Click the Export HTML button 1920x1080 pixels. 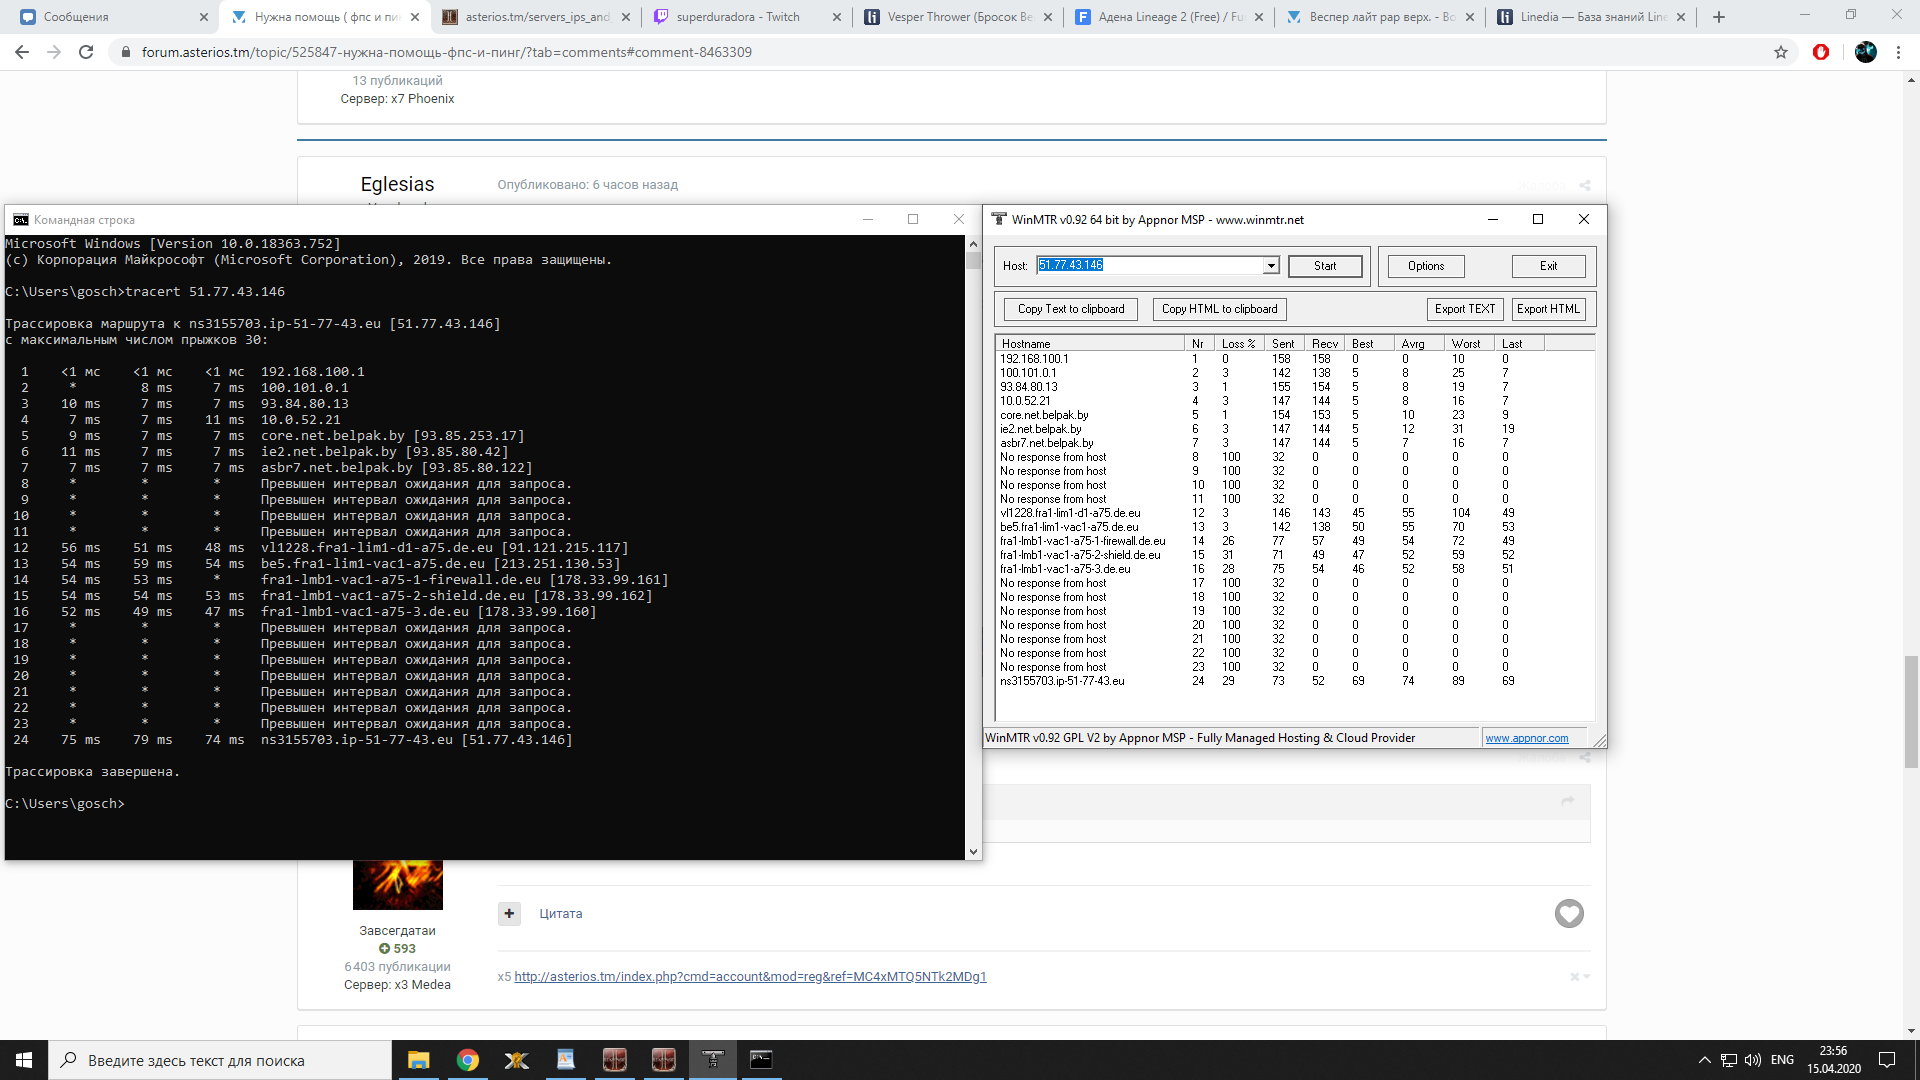(x=1548, y=309)
